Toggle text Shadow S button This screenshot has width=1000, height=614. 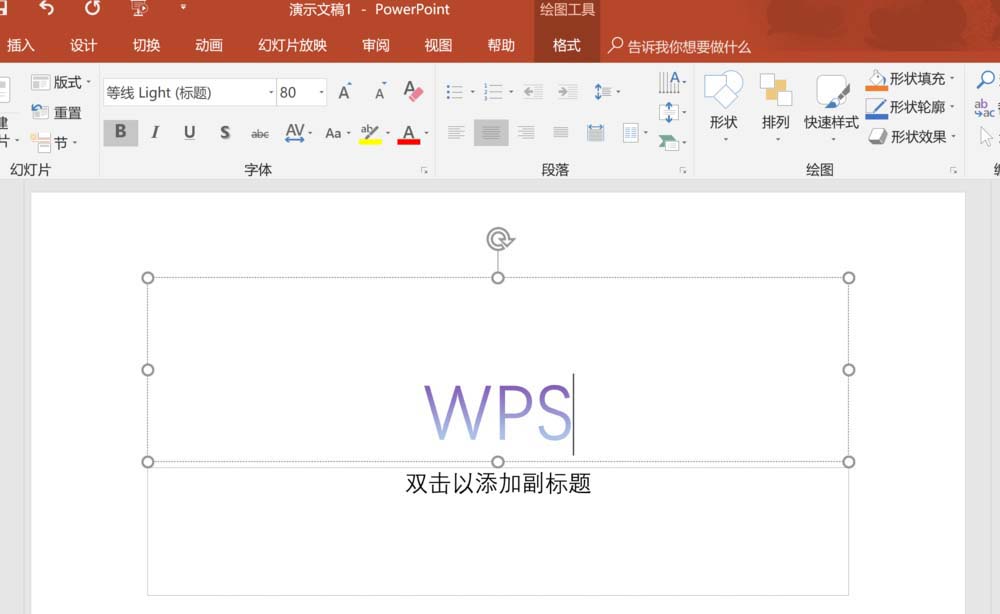click(224, 132)
